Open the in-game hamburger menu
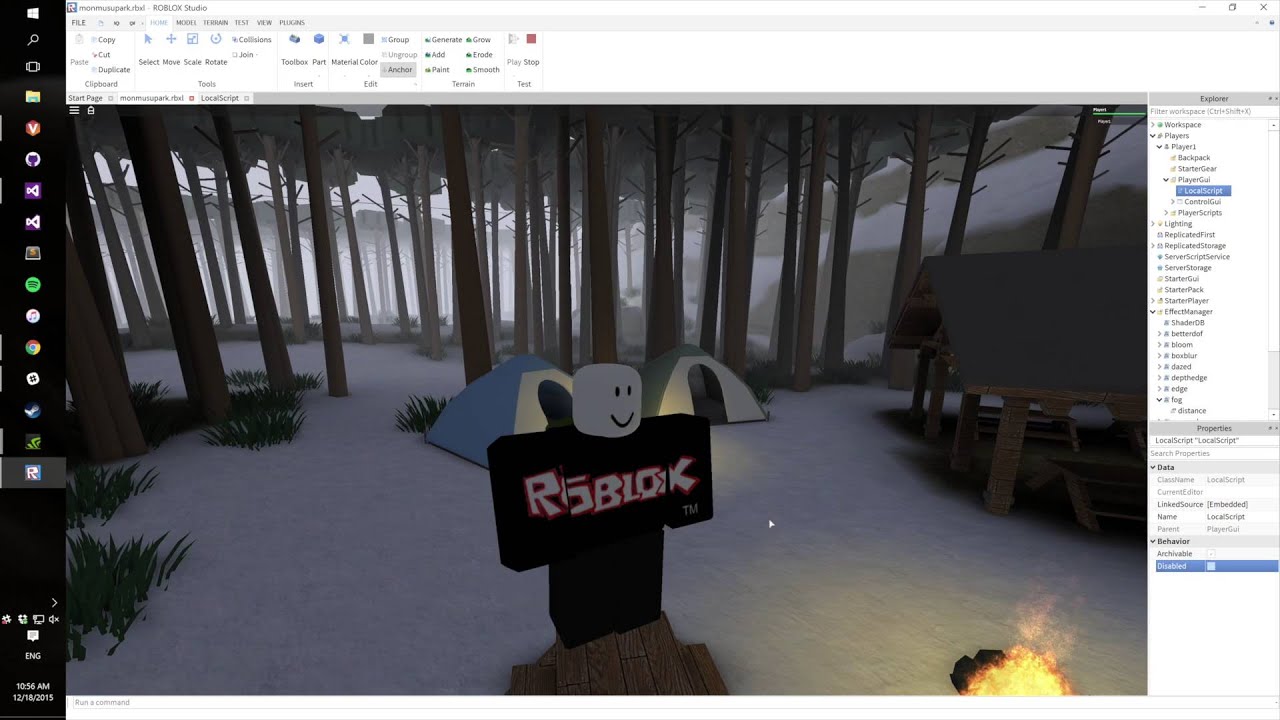This screenshot has height=720, width=1280. pyautogui.click(x=74, y=111)
